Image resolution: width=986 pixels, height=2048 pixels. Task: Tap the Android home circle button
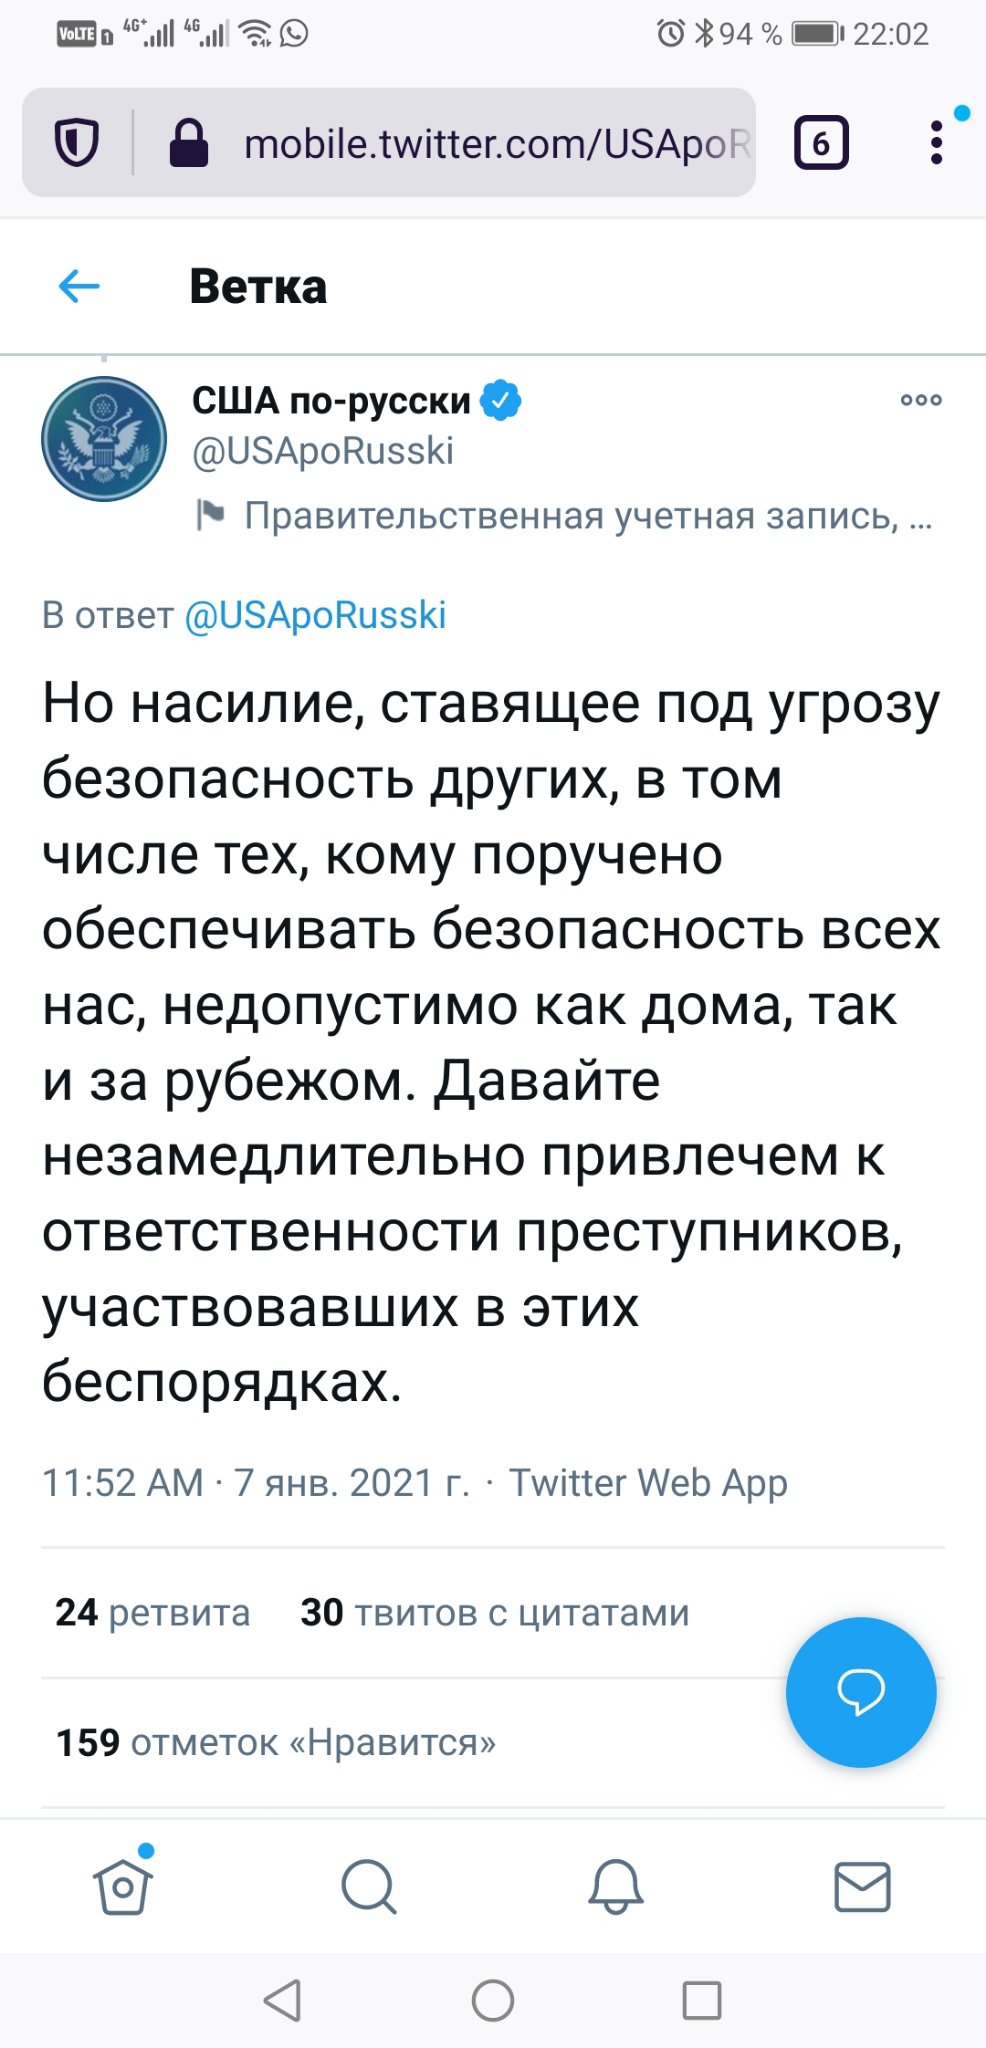click(x=493, y=2000)
